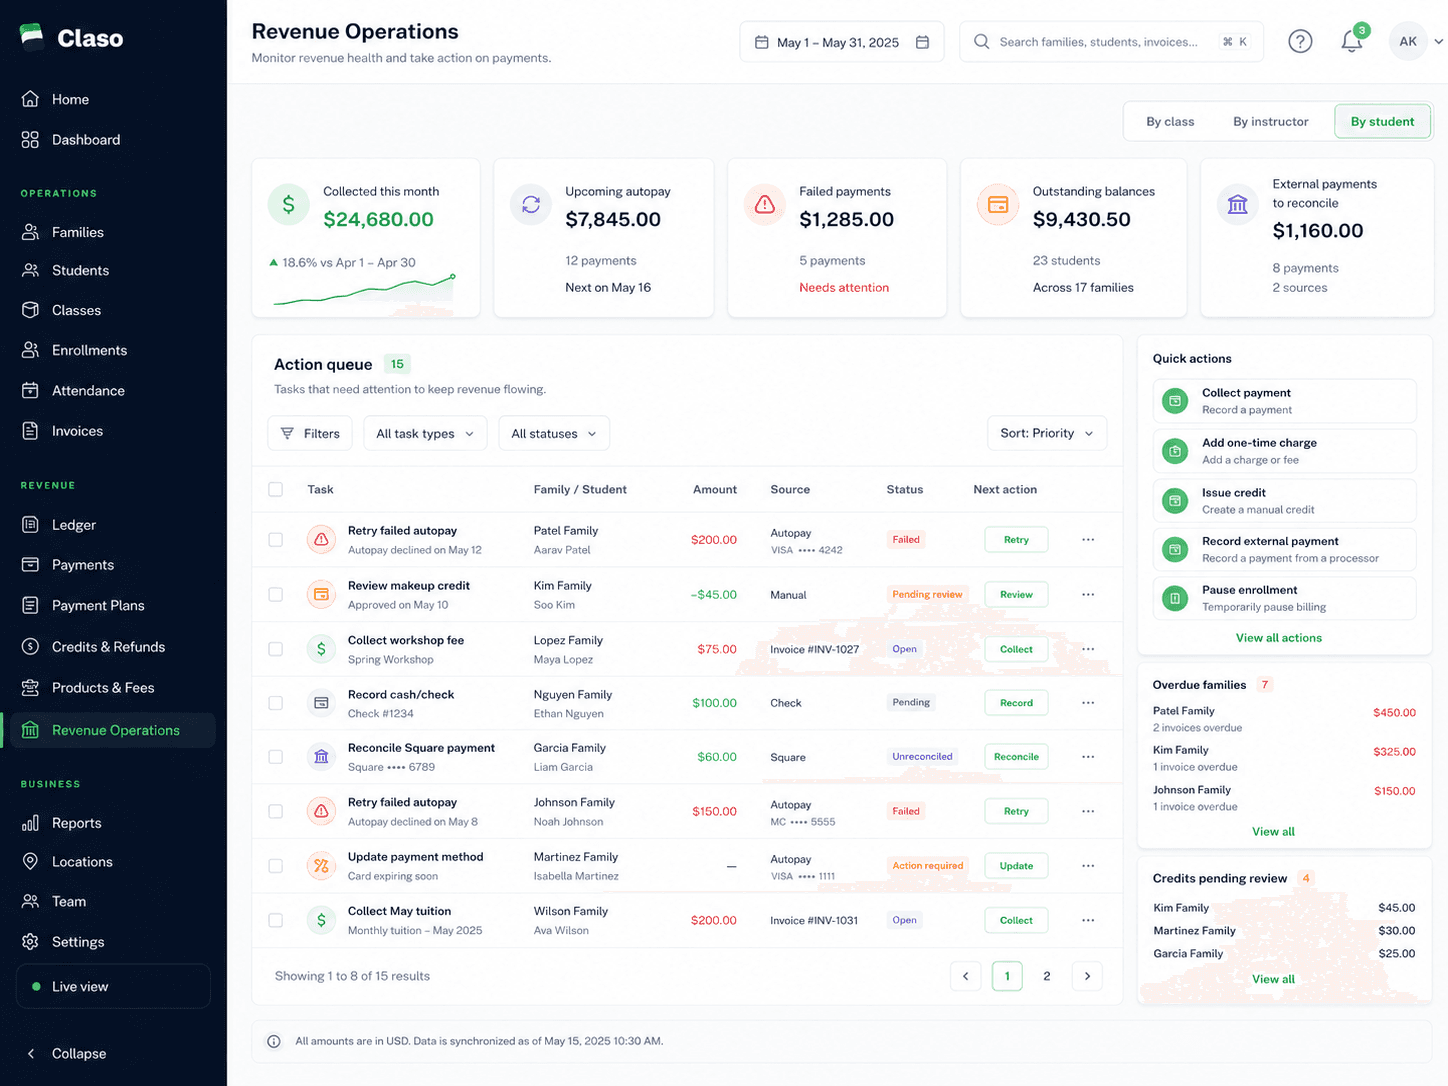Viewport: 1448px width, 1086px height.
Task: Click the warning icon on Failed payments
Action: tap(765, 205)
